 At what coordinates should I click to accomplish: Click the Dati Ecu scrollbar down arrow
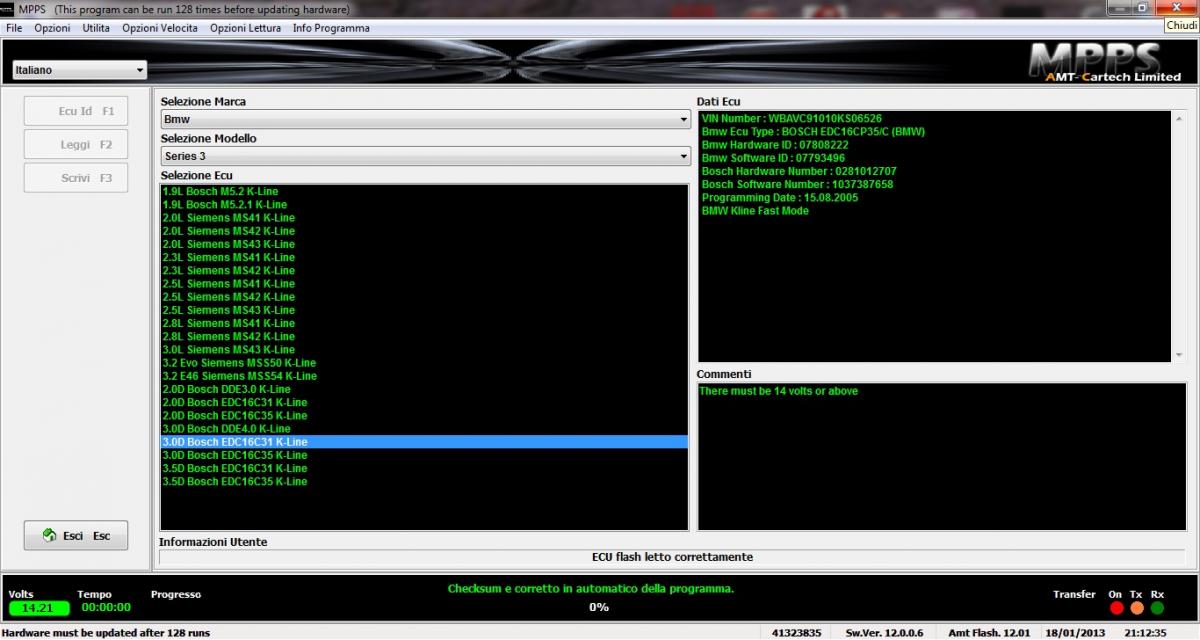click(1180, 354)
